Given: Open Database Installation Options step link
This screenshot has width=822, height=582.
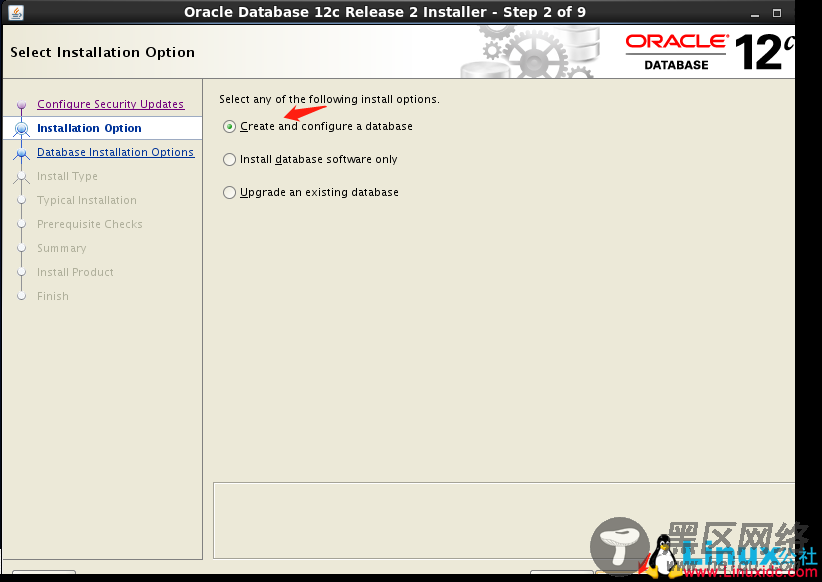Looking at the screenshot, I should (x=115, y=152).
